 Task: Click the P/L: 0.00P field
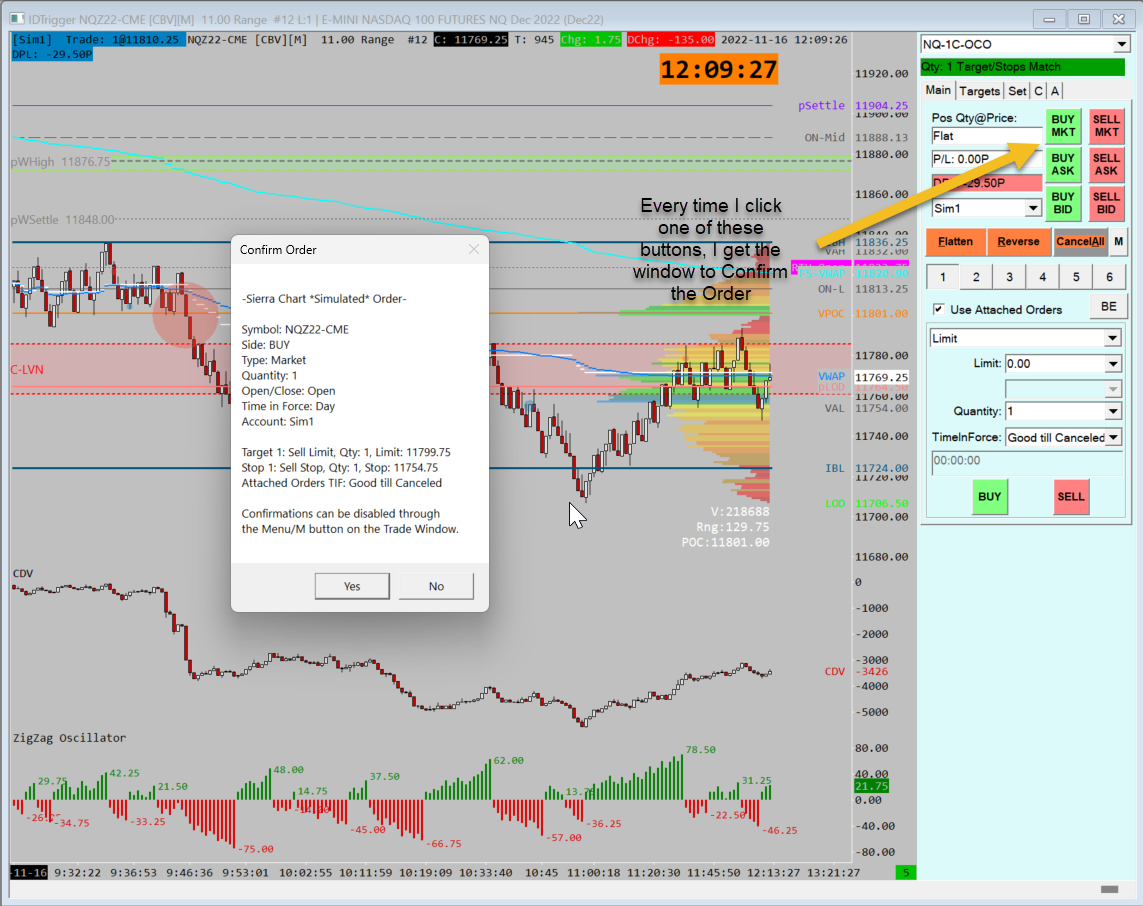tap(986, 159)
